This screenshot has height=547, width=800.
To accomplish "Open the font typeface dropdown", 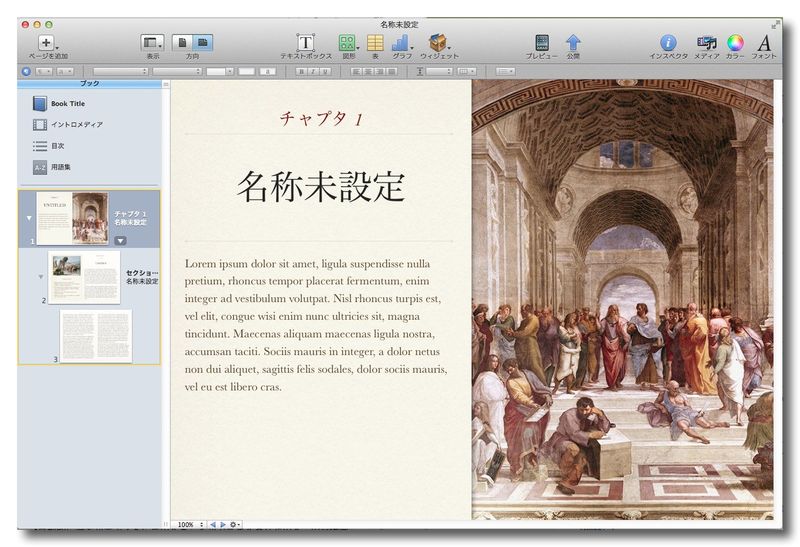I will (177, 71).
